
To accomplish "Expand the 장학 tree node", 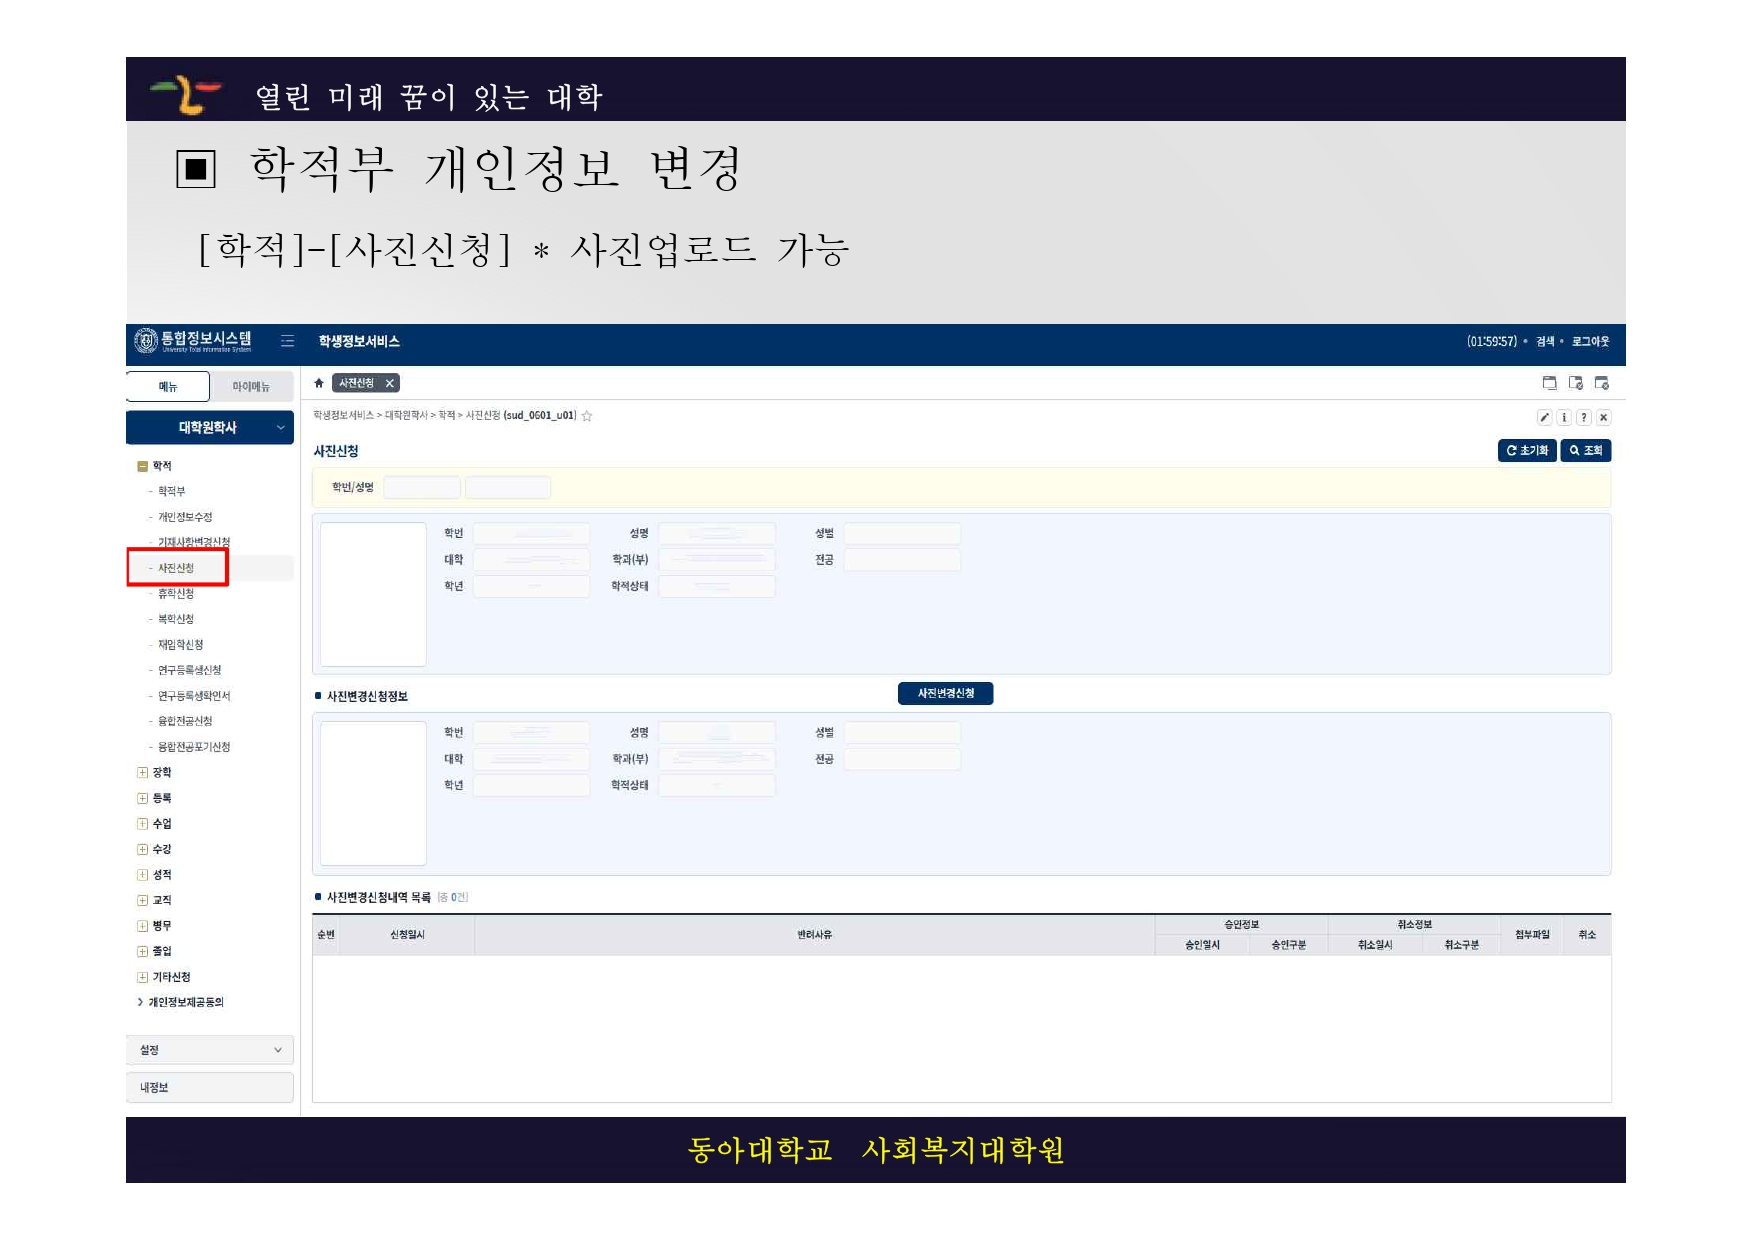I will pos(142,772).
